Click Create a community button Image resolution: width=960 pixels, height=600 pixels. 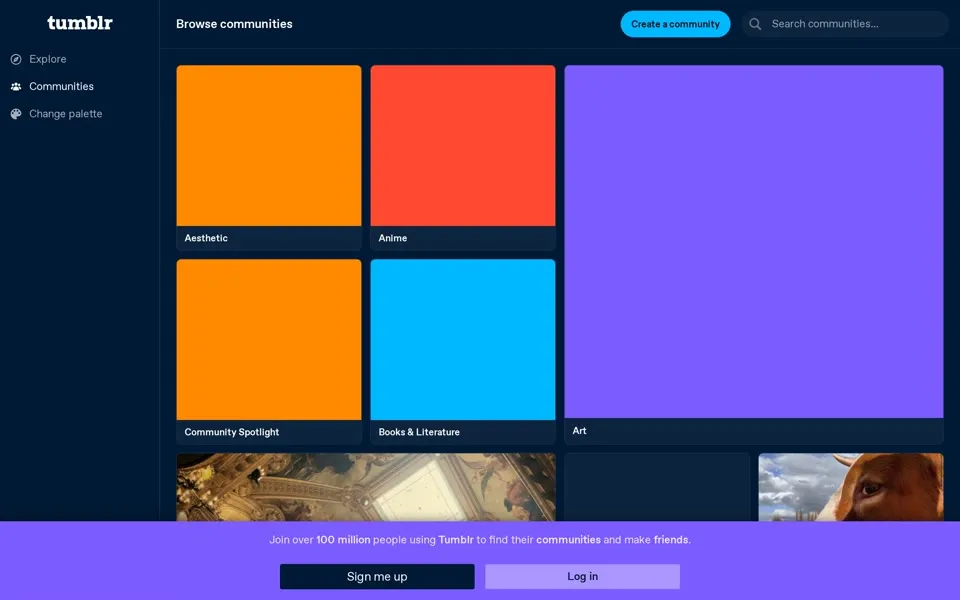tap(675, 24)
